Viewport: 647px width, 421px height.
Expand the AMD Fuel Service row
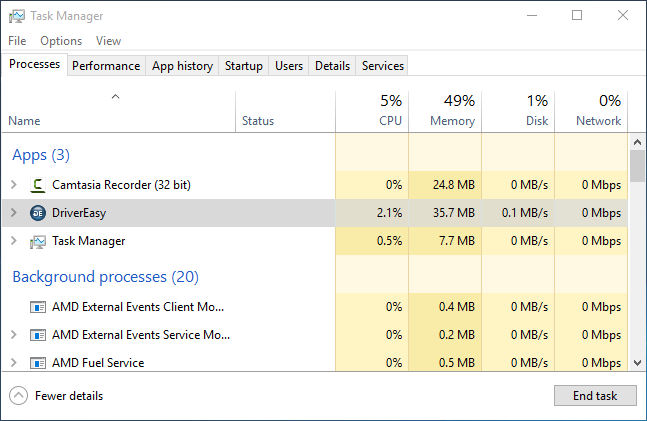tap(14, 363)
